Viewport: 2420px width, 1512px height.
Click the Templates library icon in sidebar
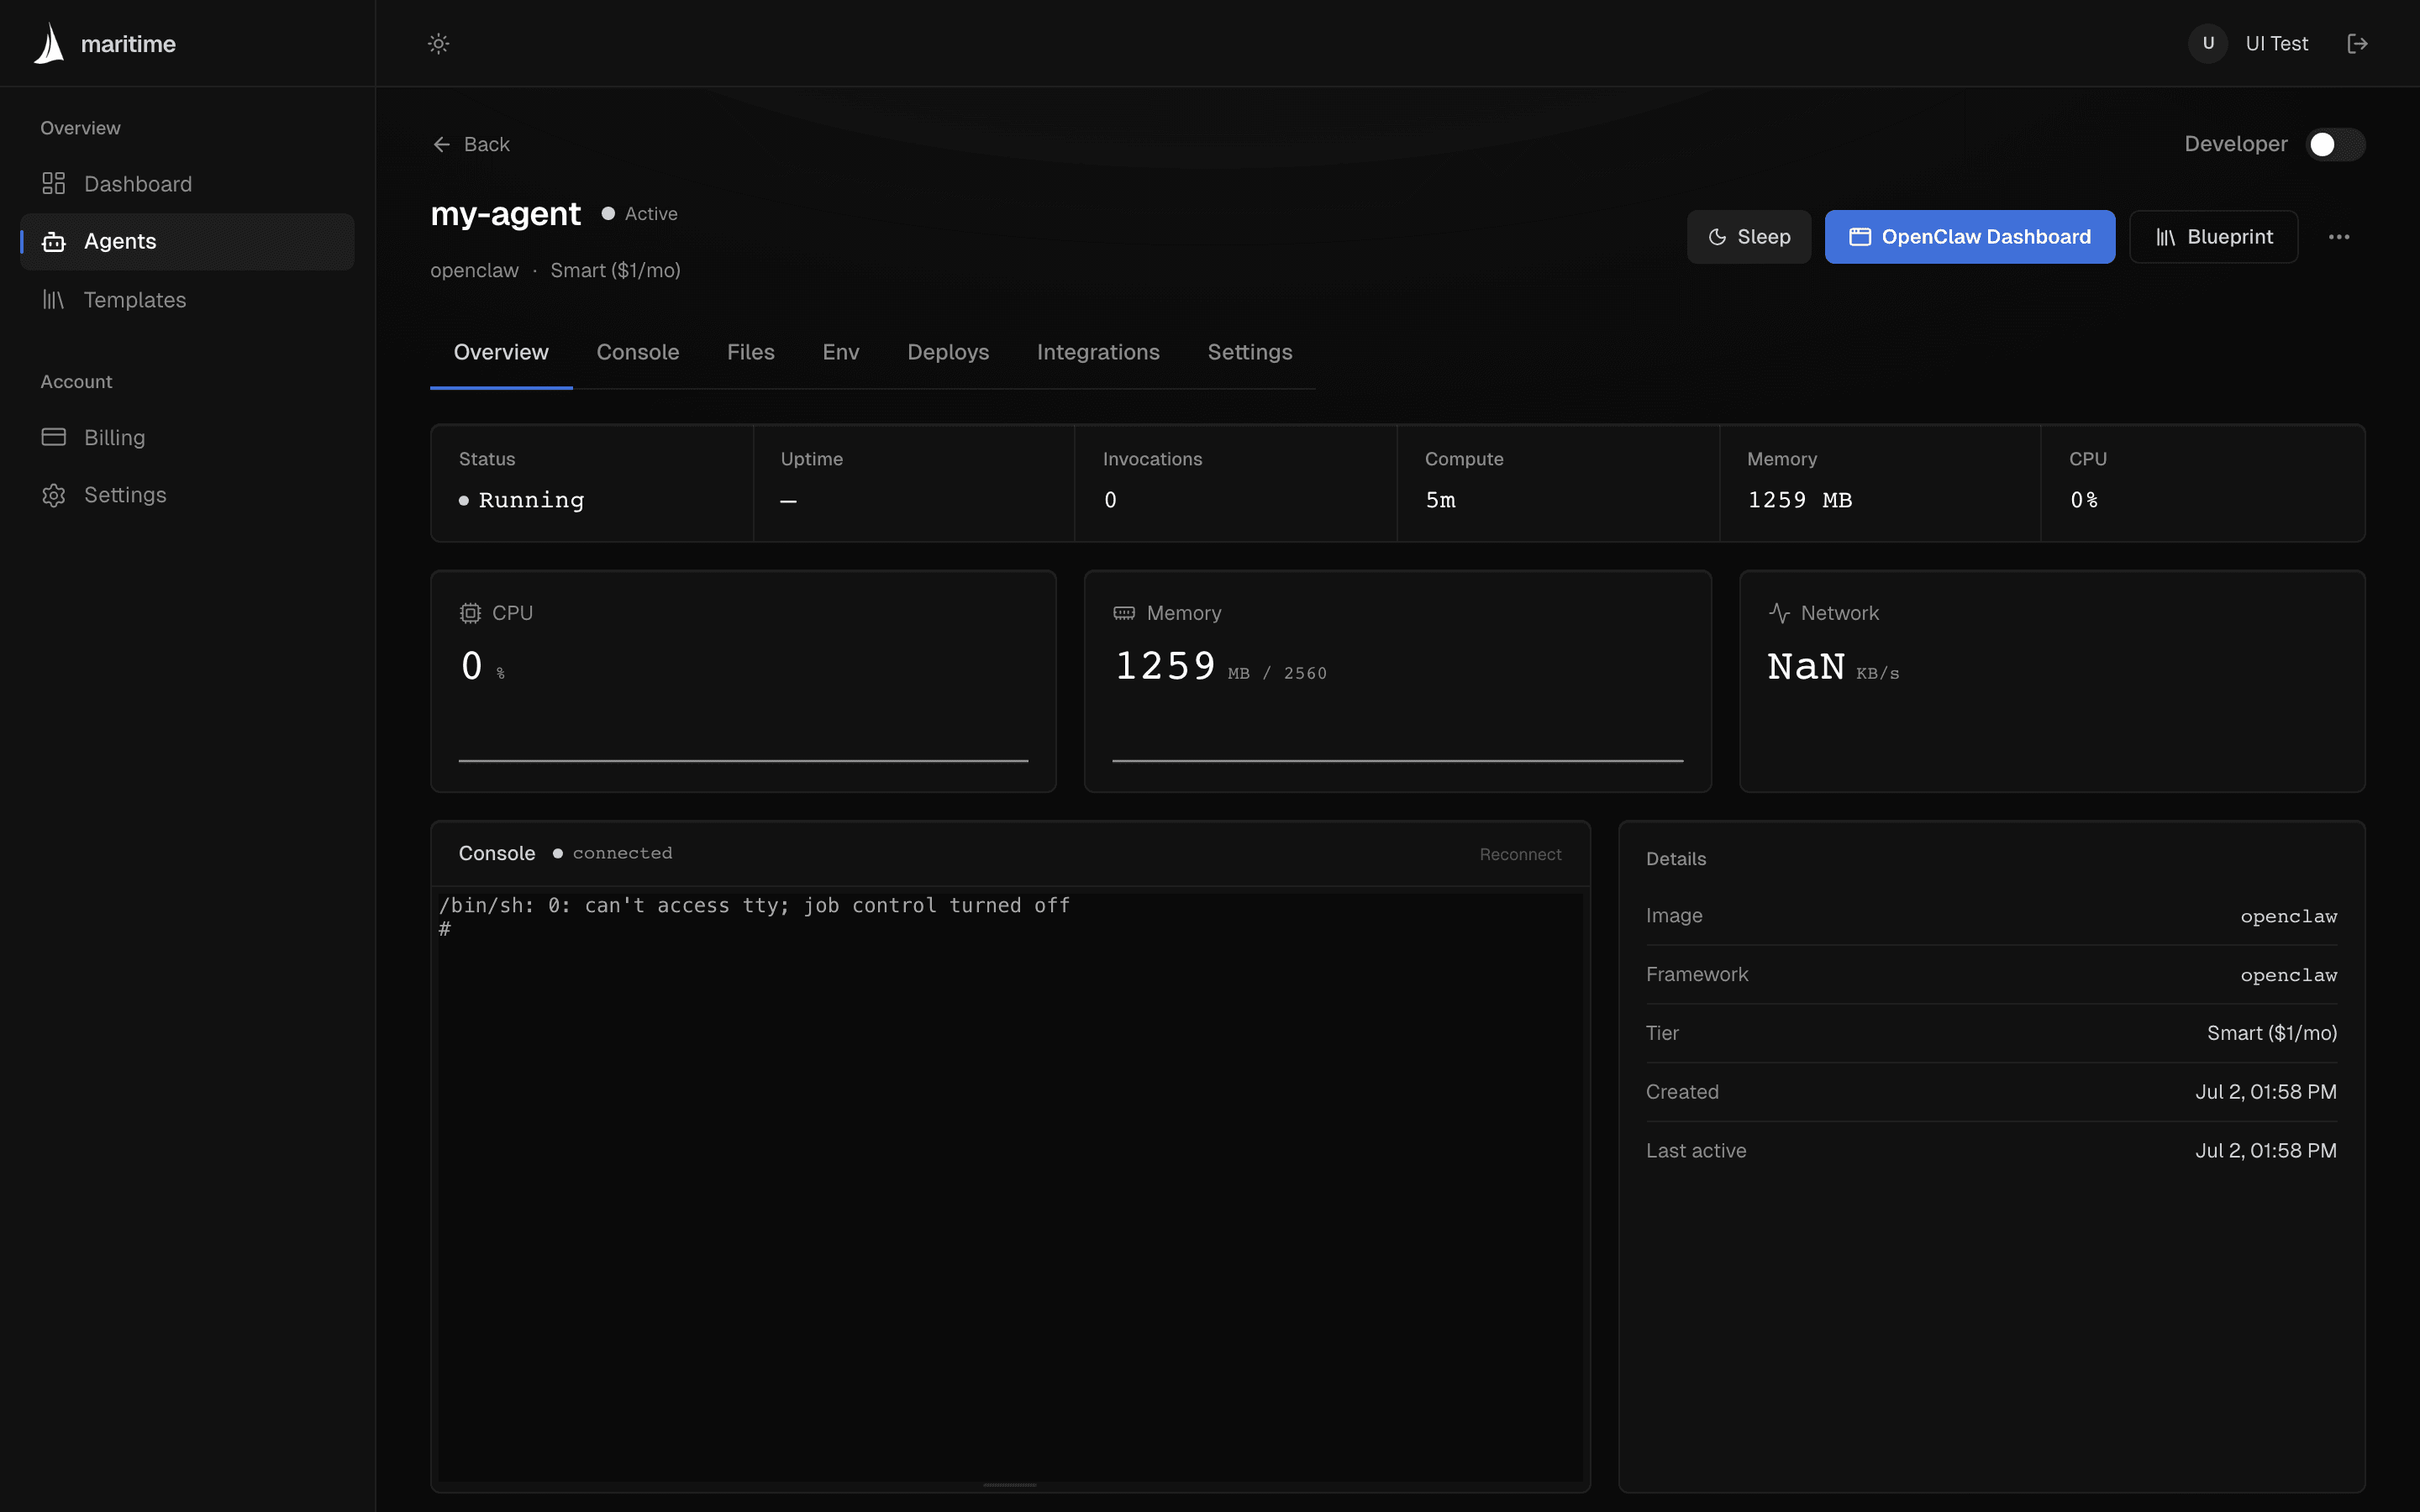coord(54,299)
